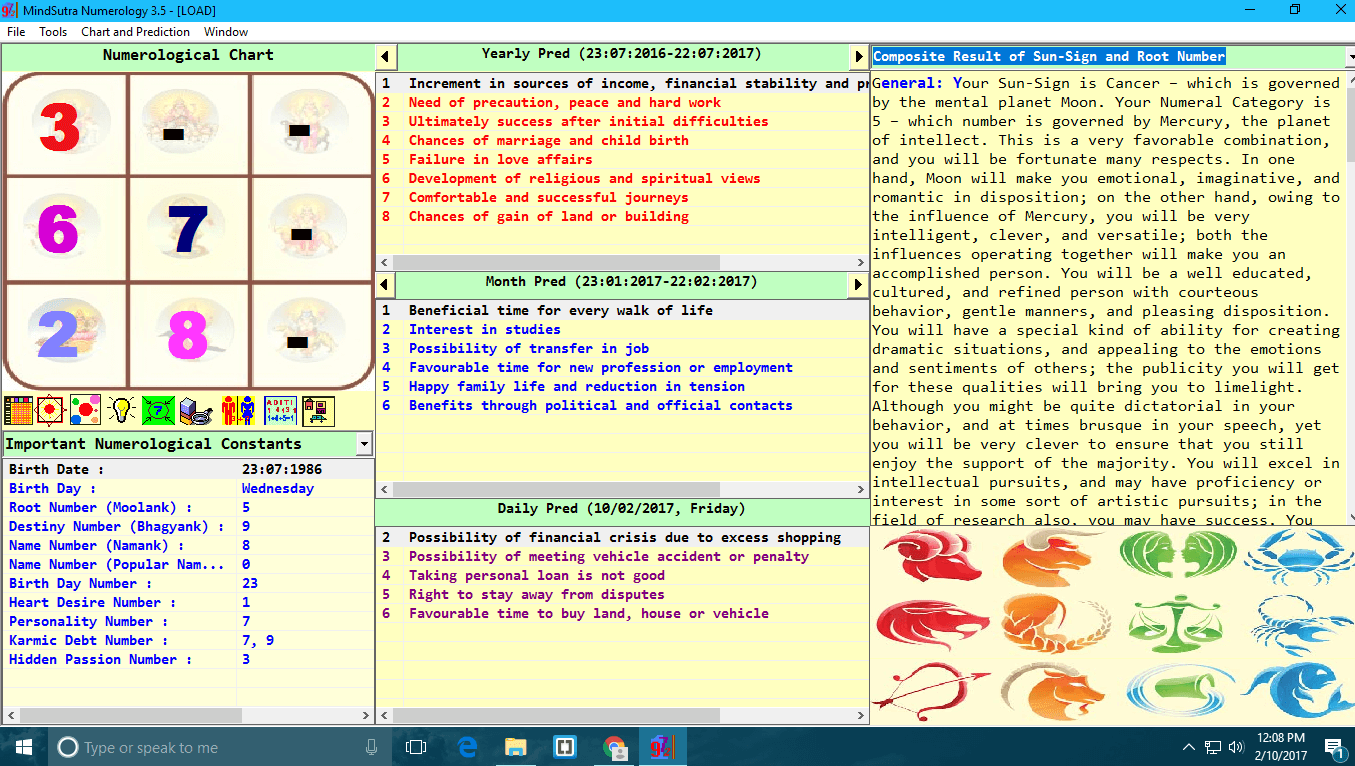Click the Daily Pred date header

[621, 509]
